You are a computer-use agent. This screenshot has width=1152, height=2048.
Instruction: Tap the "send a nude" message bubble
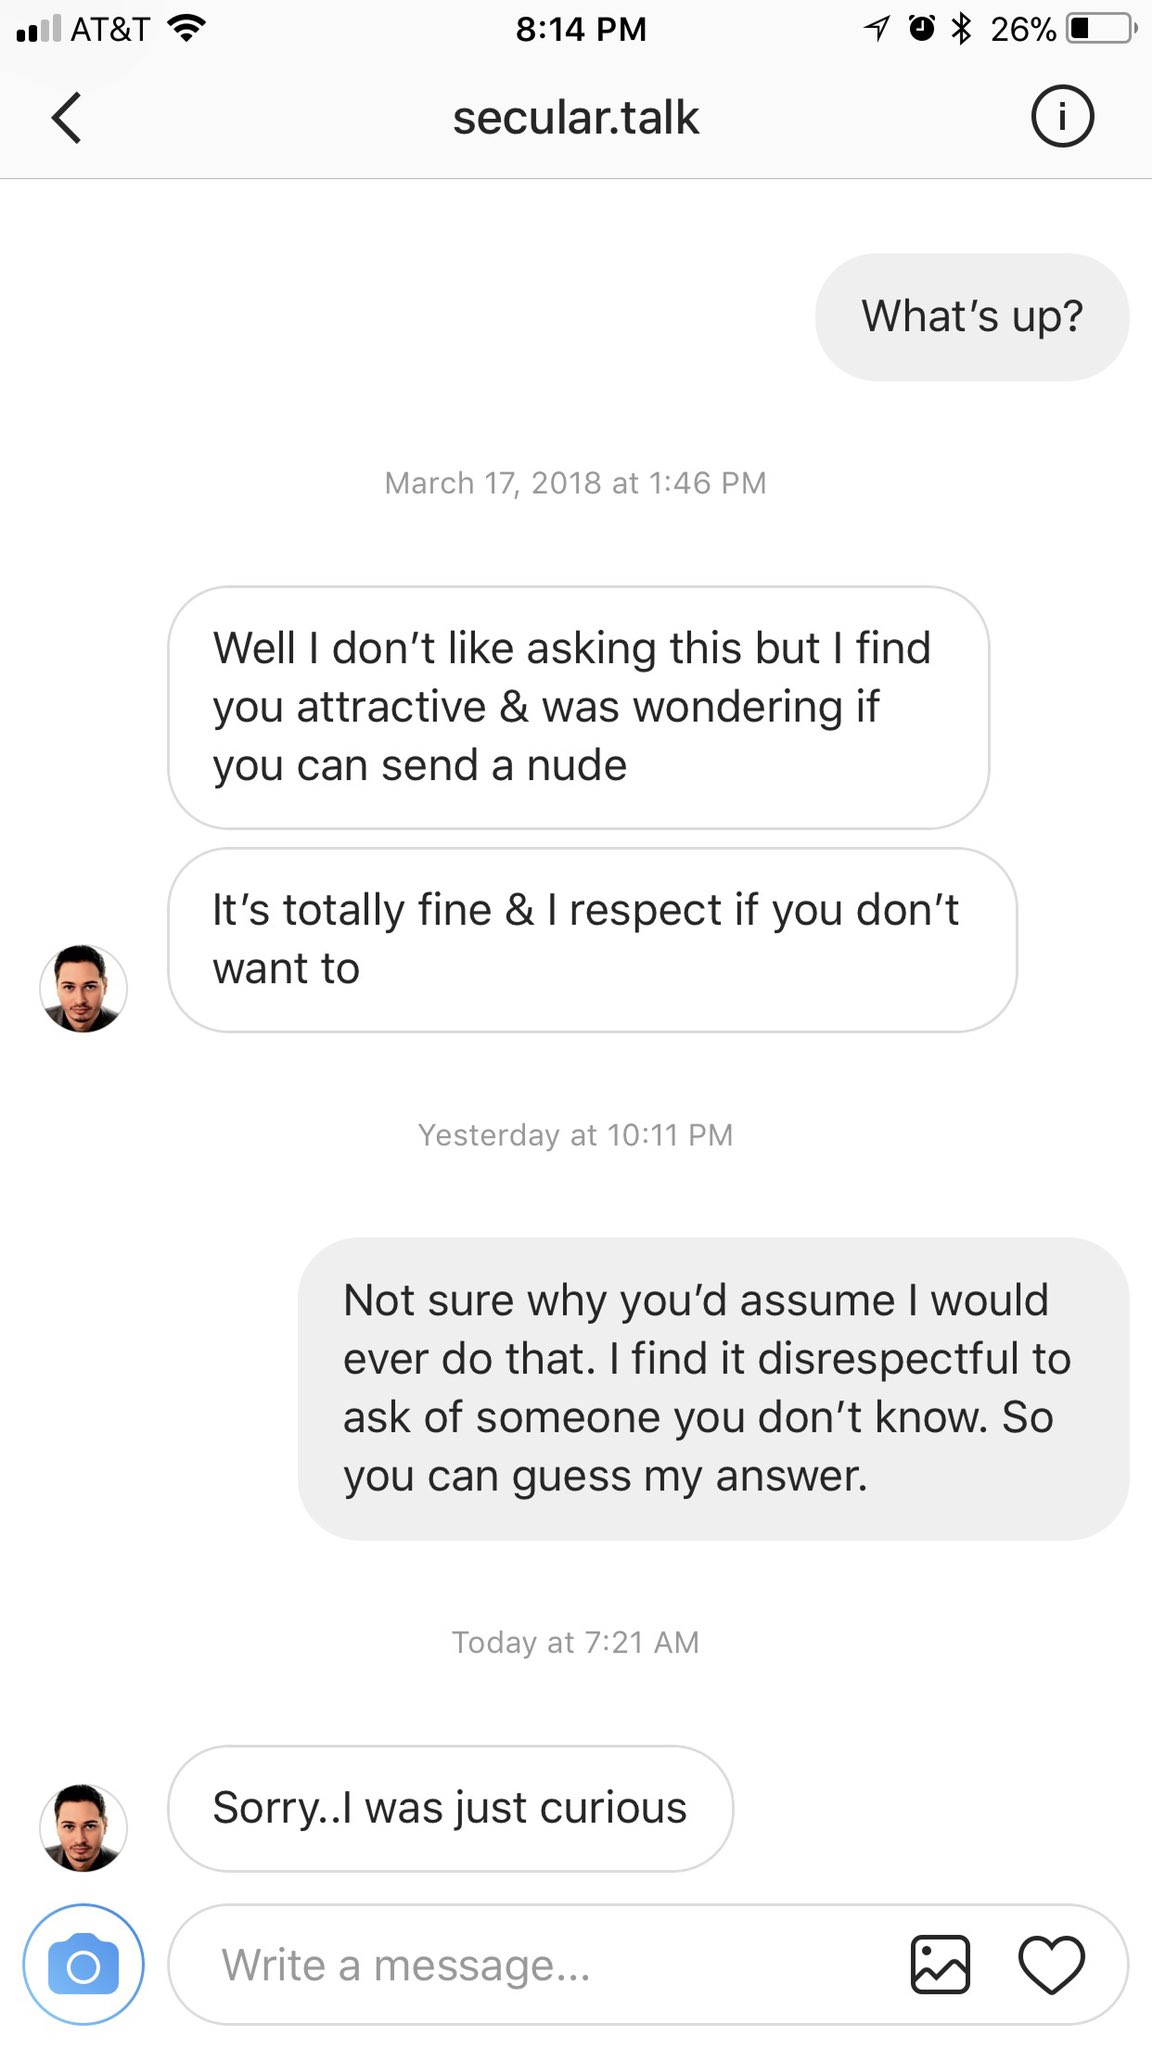(578, 707)
